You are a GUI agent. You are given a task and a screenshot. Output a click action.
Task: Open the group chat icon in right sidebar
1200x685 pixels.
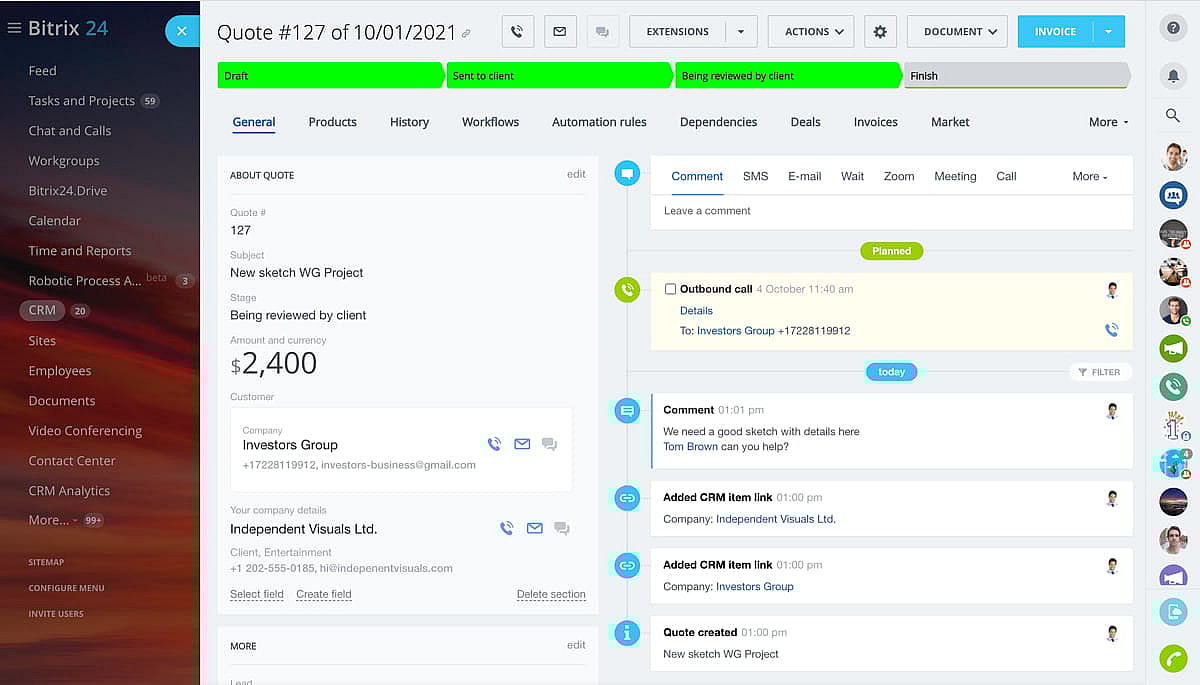pyautogui.click(x=1173, y=195)
